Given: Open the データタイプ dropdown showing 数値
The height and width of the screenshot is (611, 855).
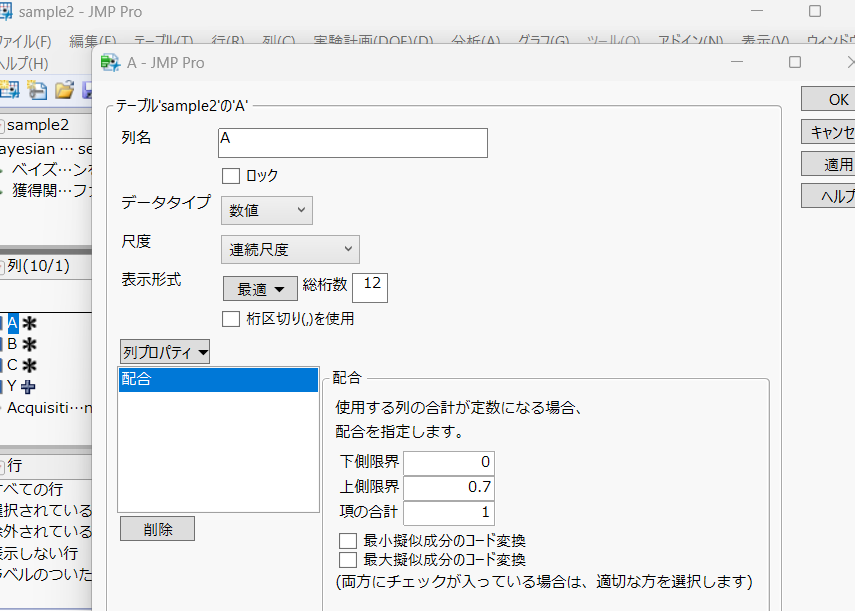Looking at the screenshot, I should [266, 210].
